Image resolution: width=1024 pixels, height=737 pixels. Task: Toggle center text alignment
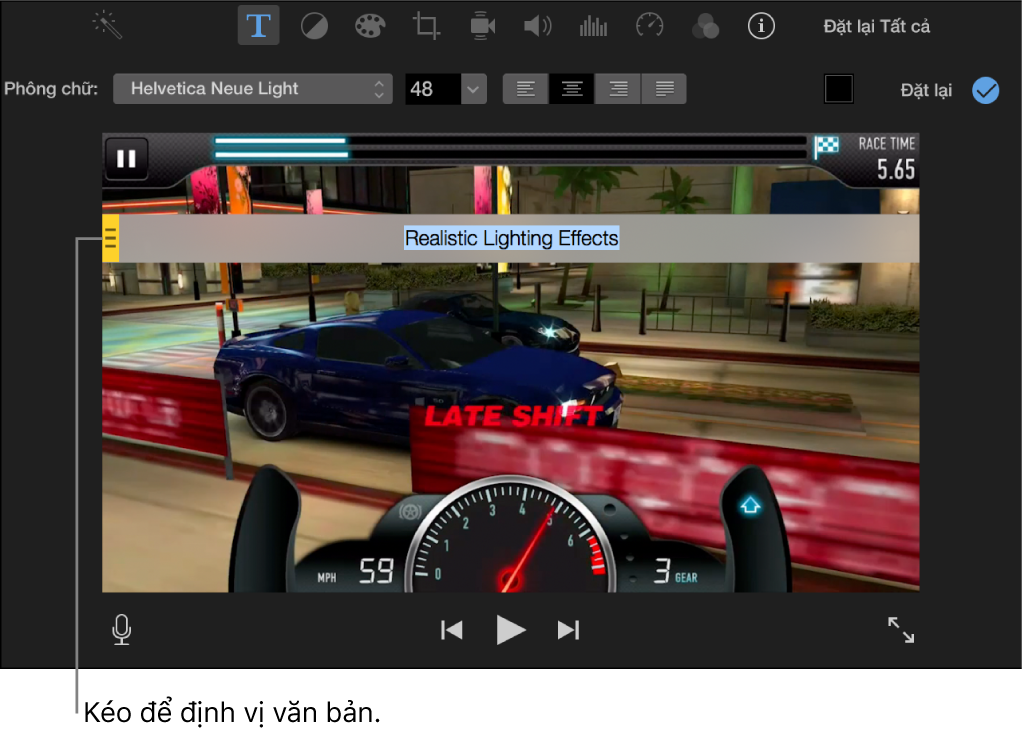coord(571,89)
